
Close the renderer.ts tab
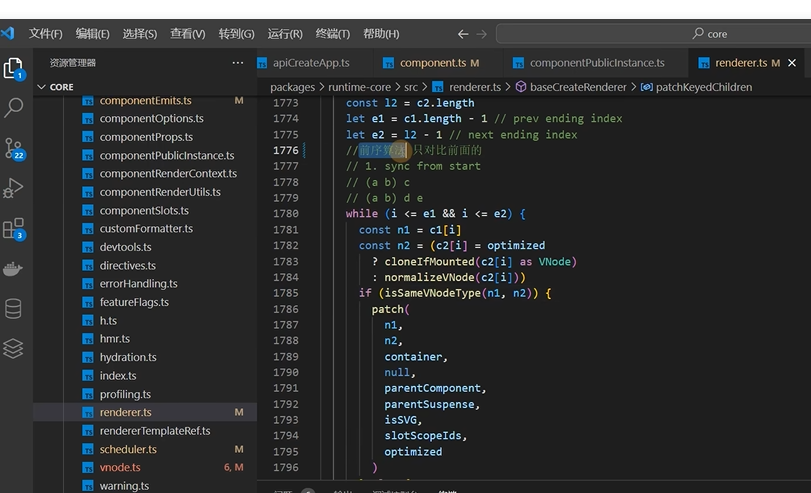[x=792, y=63]
